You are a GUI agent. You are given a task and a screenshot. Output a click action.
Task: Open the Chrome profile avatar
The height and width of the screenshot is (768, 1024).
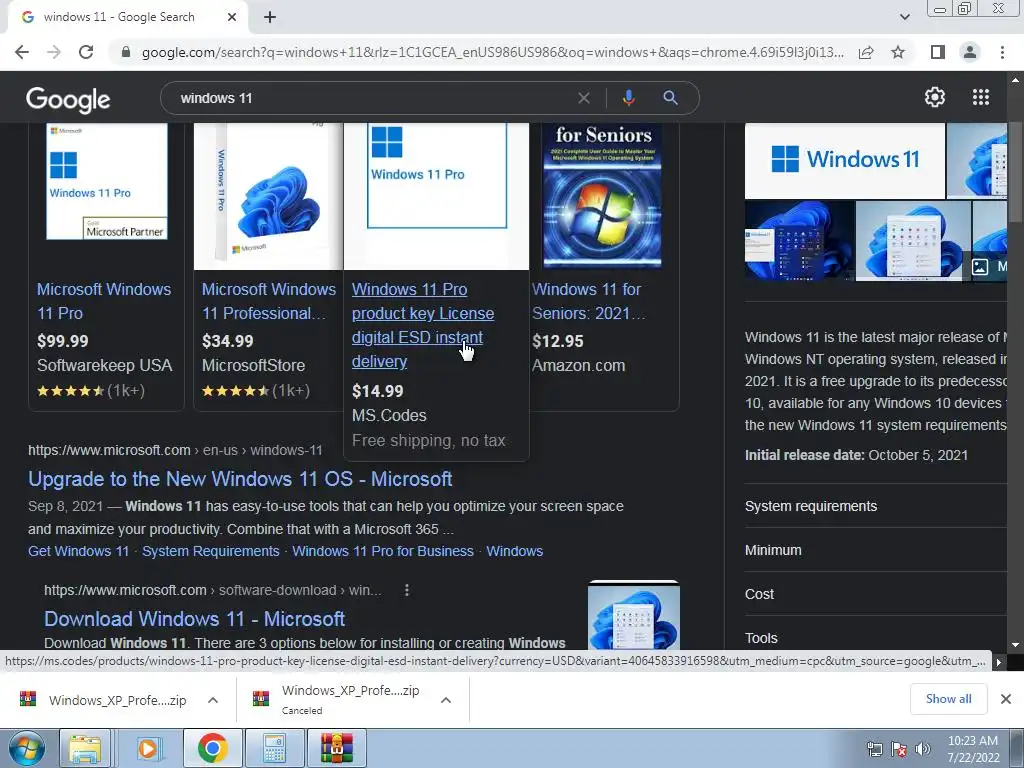pos(970,52)
